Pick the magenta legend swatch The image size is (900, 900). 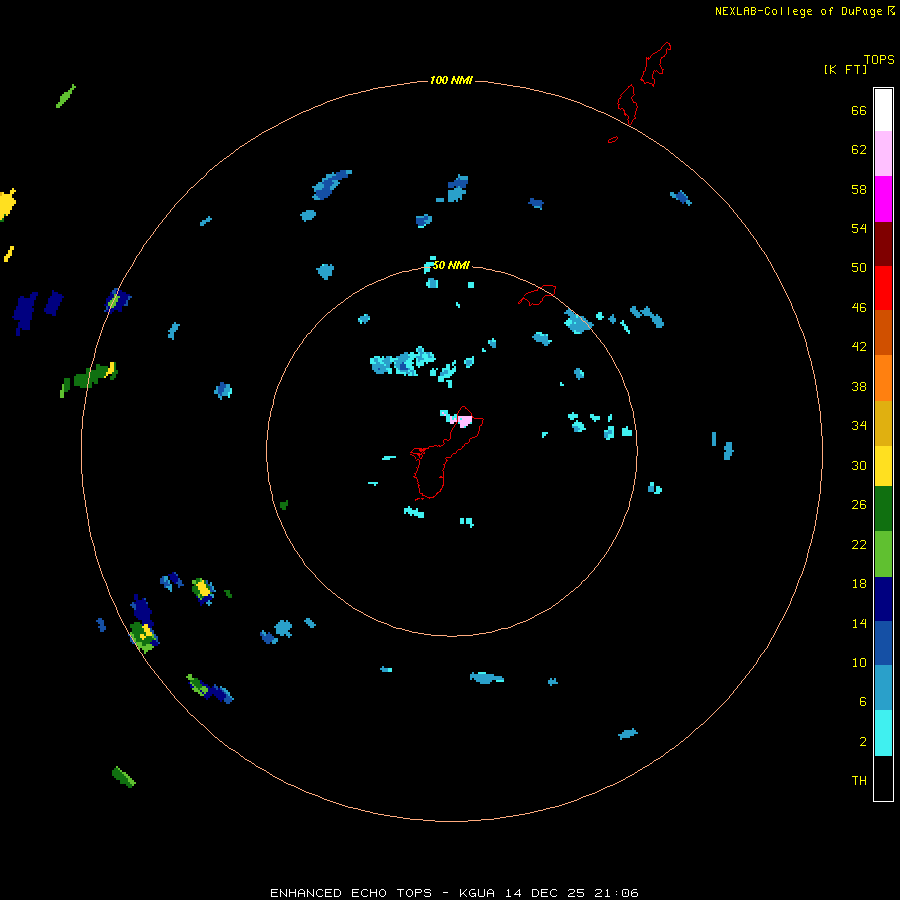pyautogui.click(x=883, y=199)
